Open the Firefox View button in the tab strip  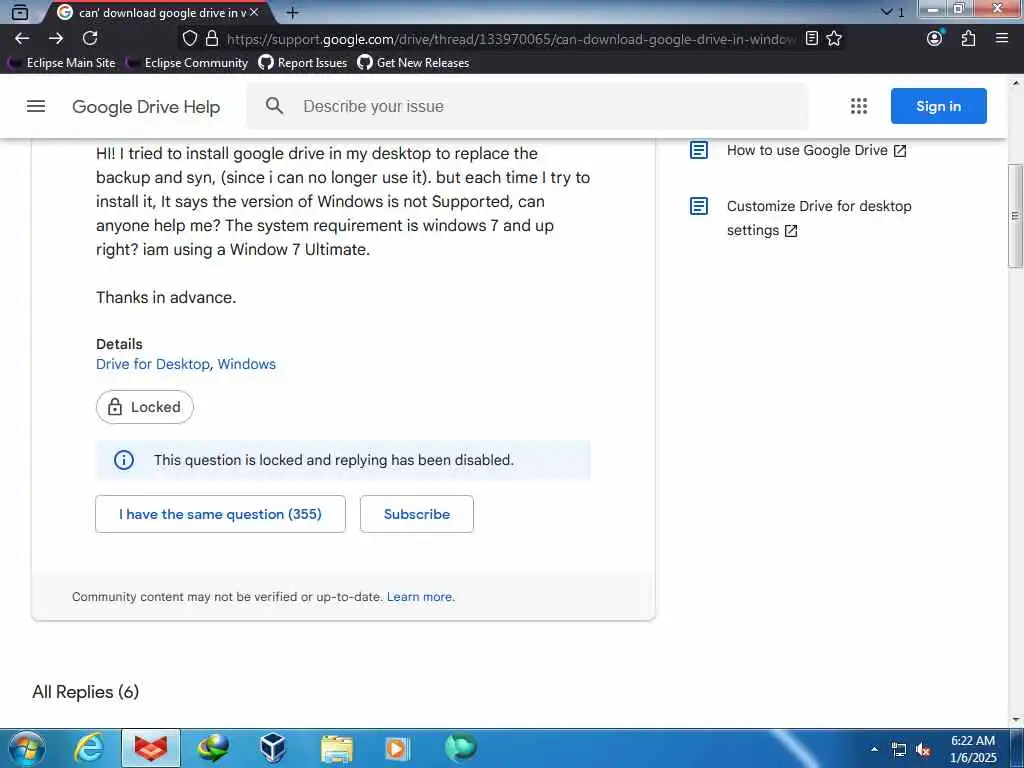20,12
